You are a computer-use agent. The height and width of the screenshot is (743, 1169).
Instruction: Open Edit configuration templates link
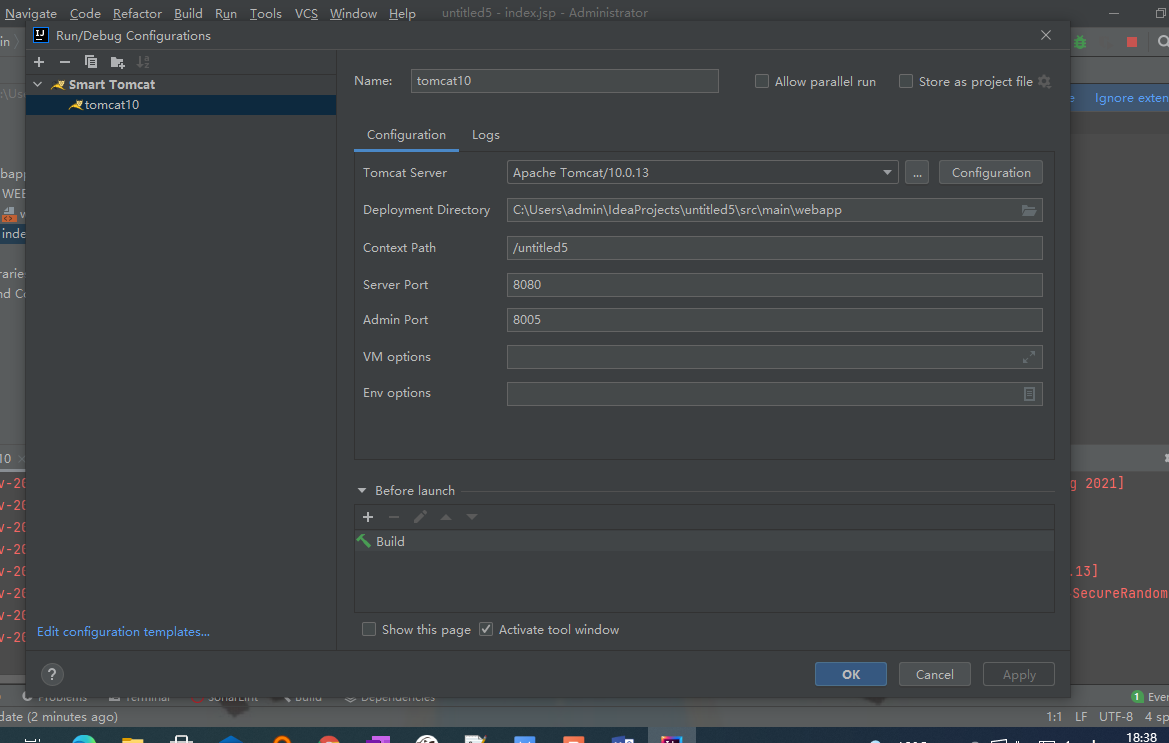(x=124, y=631)
